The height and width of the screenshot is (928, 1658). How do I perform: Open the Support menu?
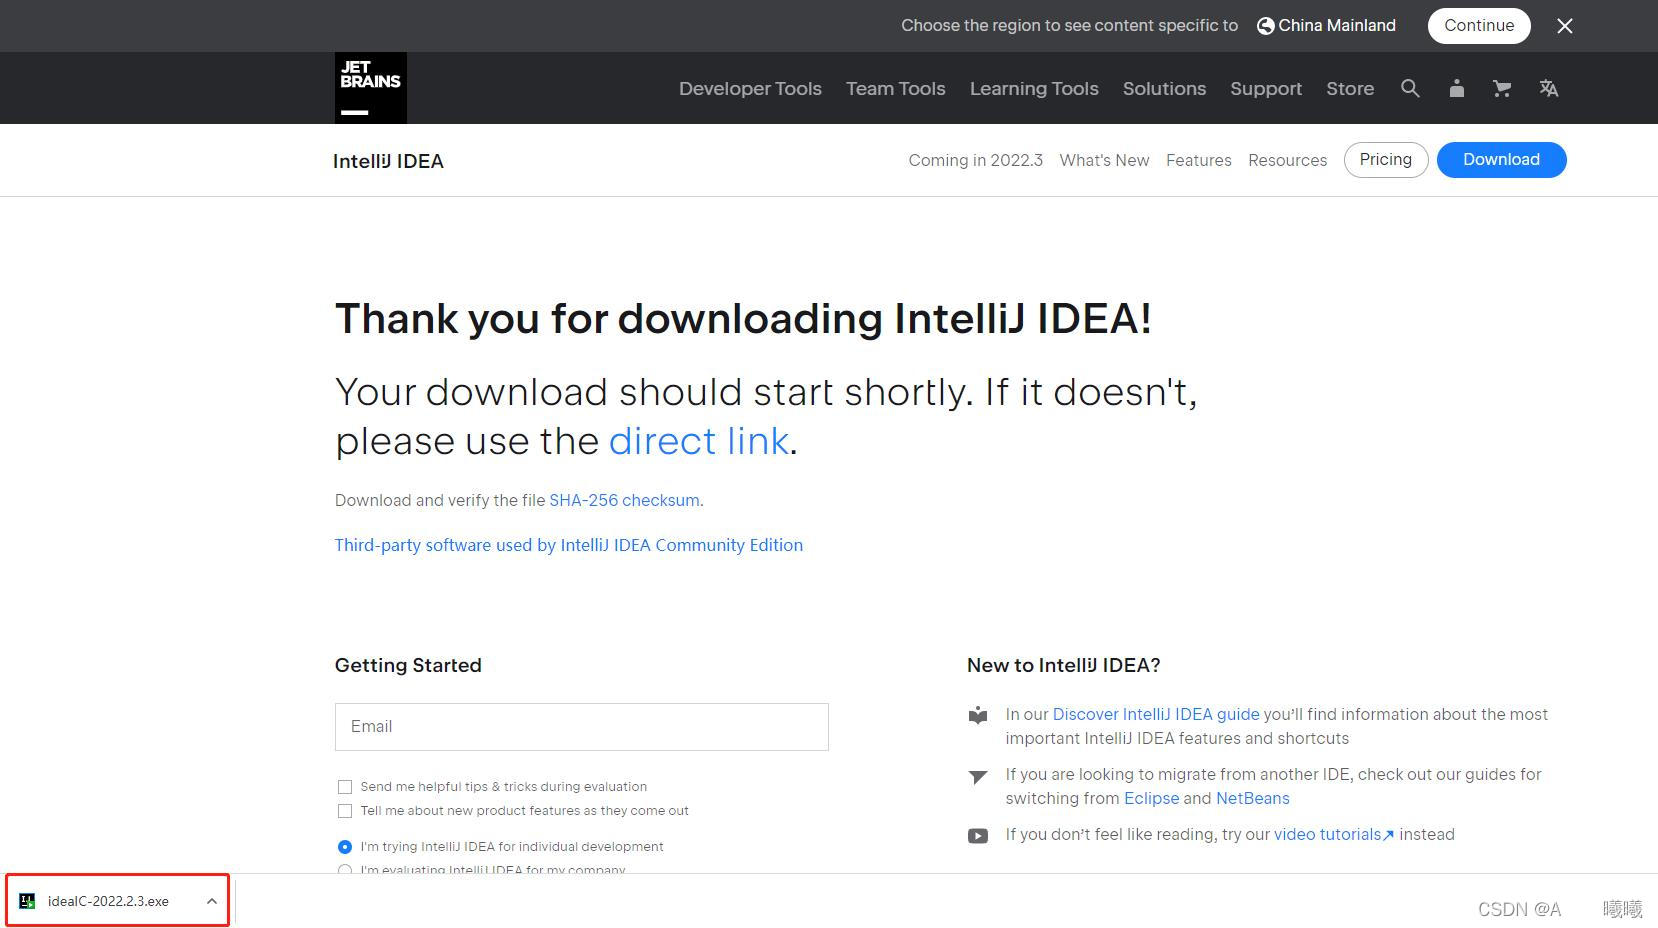(x=1266, y=88)
